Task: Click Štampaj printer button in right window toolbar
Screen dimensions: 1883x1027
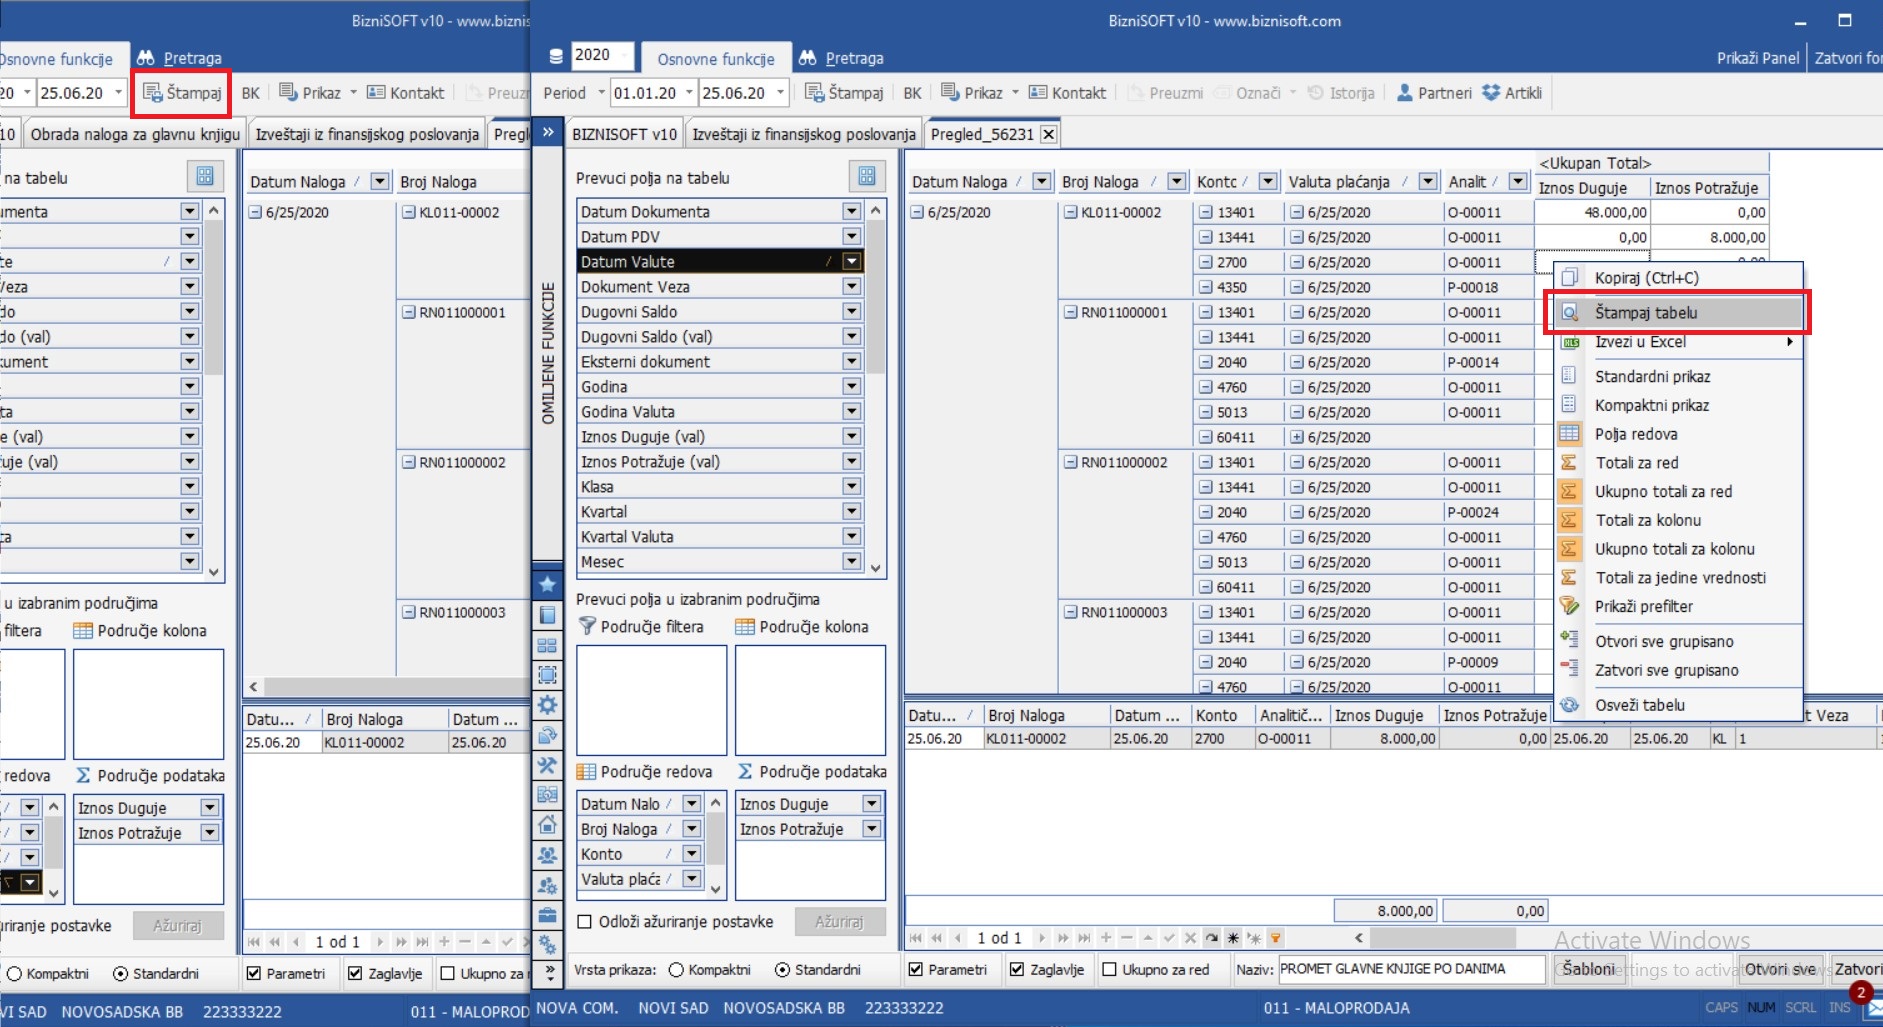Action: (844, 93)
